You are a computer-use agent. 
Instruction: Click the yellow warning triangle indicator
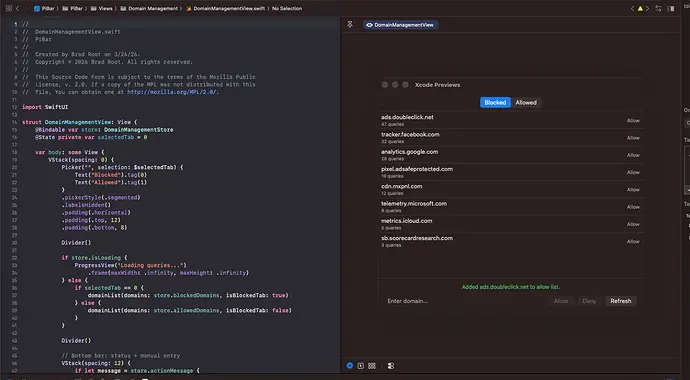pyautogui.click(x=640, y=8)
